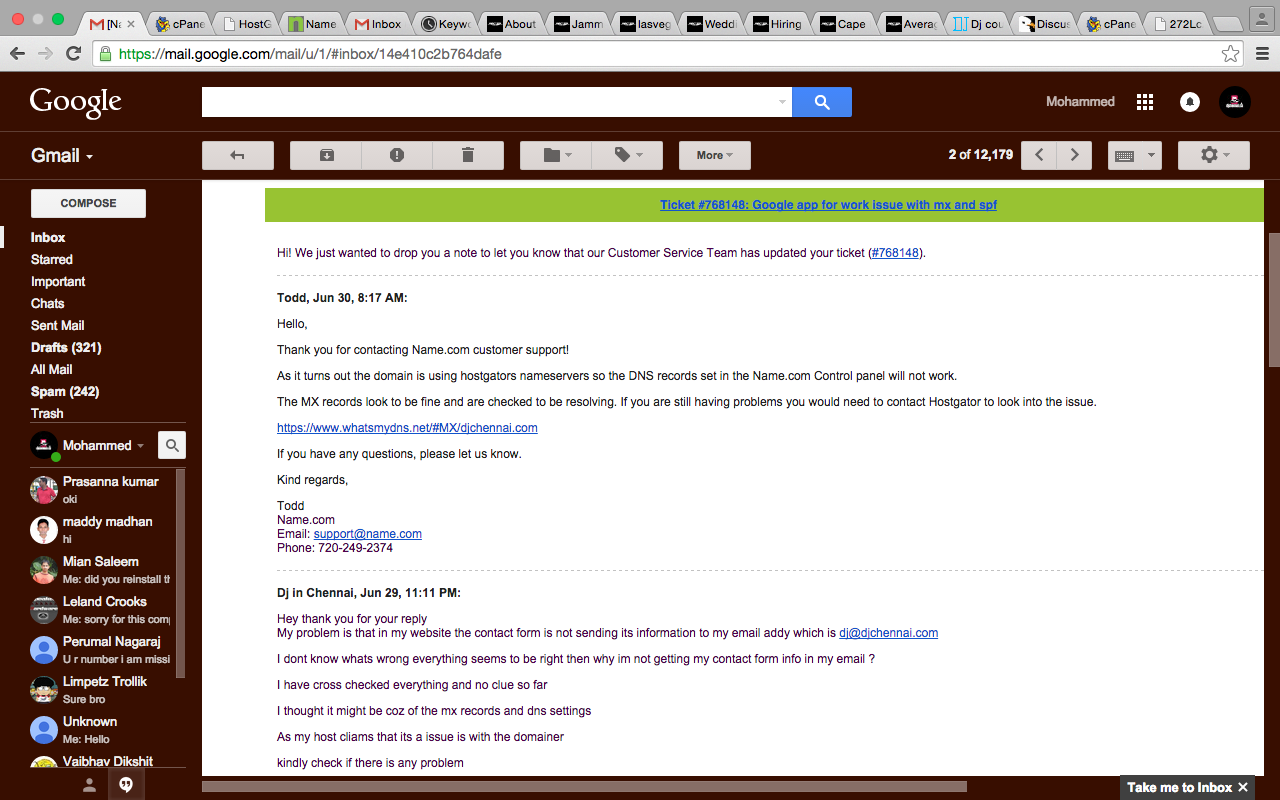
Task: Open chat with Prasanna kumar
Action: tap(100, 489)
